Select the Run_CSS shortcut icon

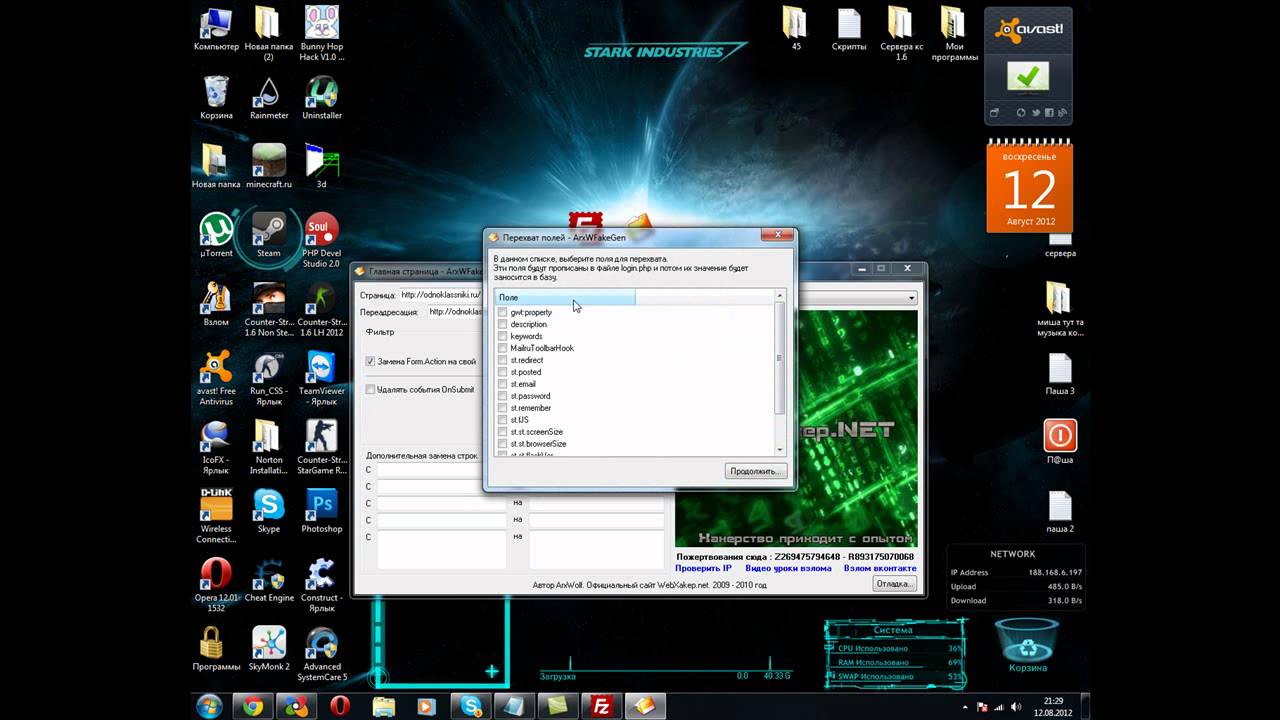point(269,378)
